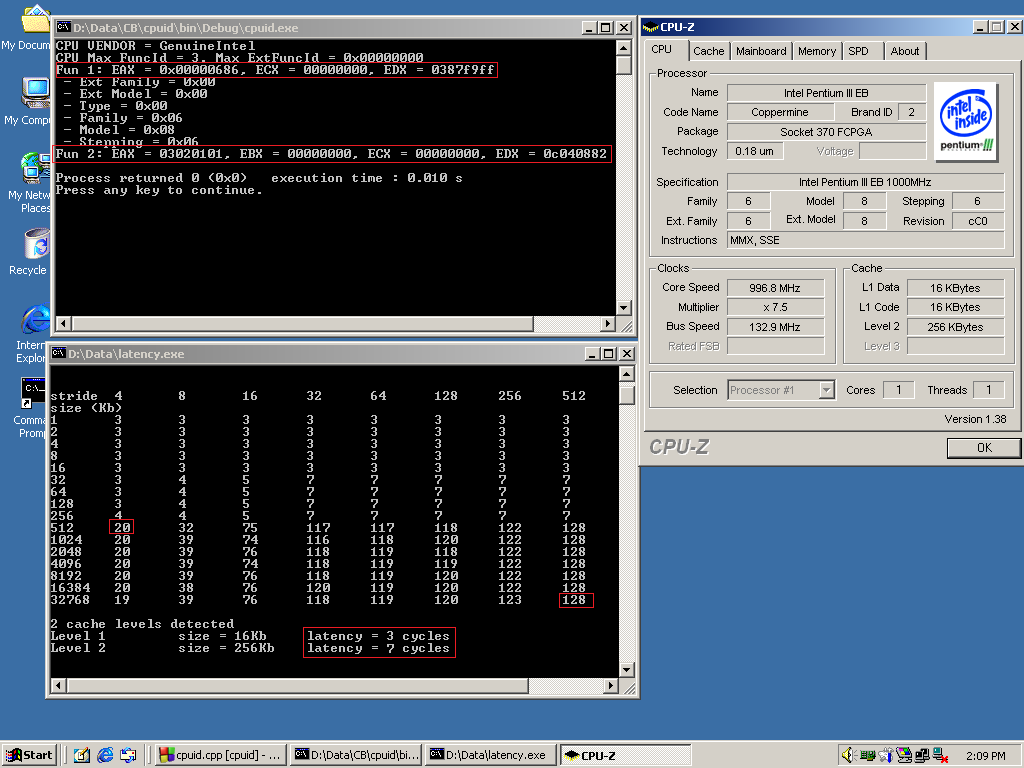Open the Memory tab in CPU-Z
This screenshot has height=768, width=1024.
tap(816, 51)
